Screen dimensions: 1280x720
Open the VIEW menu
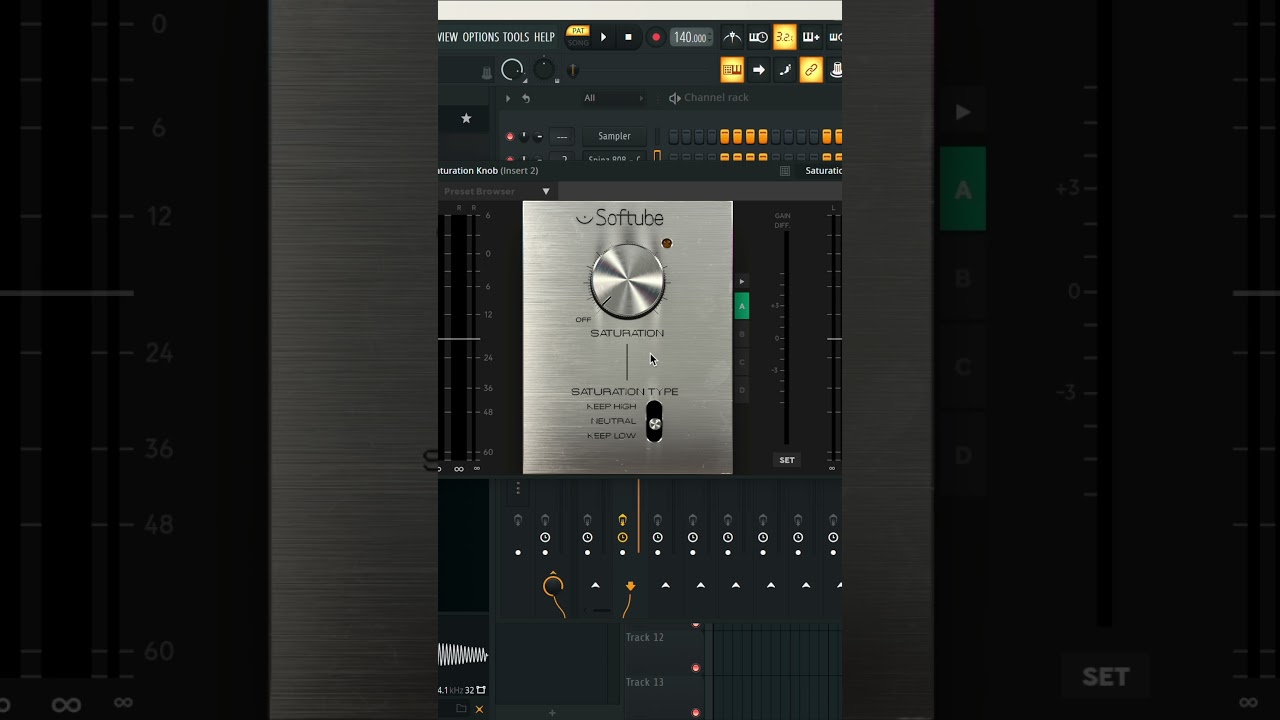(x=448, y=37)
